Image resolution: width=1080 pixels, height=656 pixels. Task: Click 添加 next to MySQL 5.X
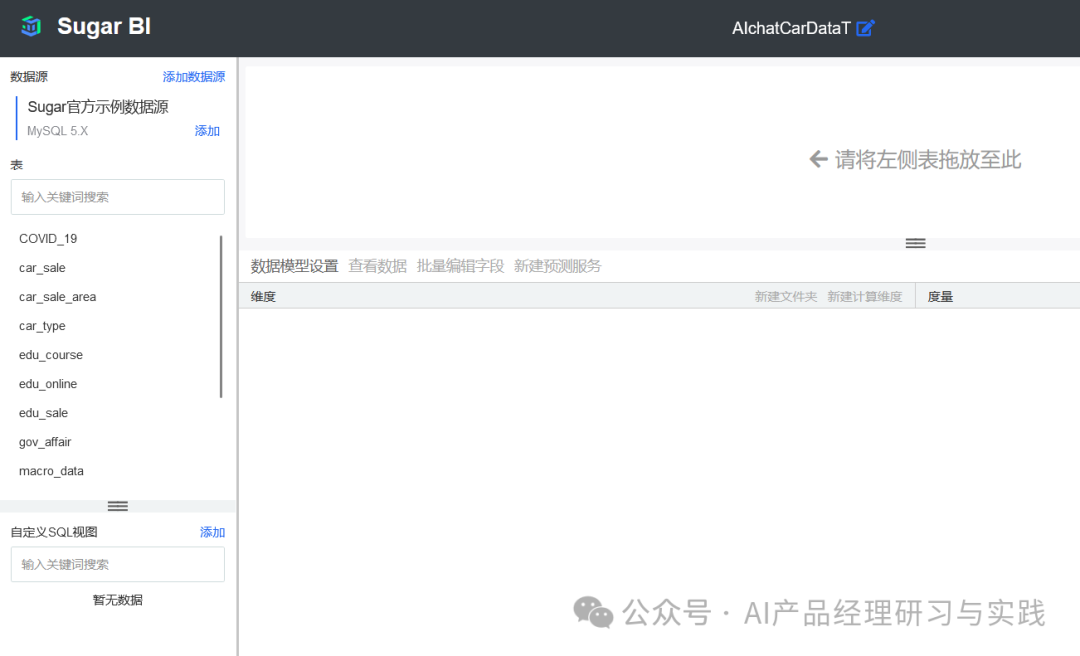pyautogui.click(x=207, y=131)
